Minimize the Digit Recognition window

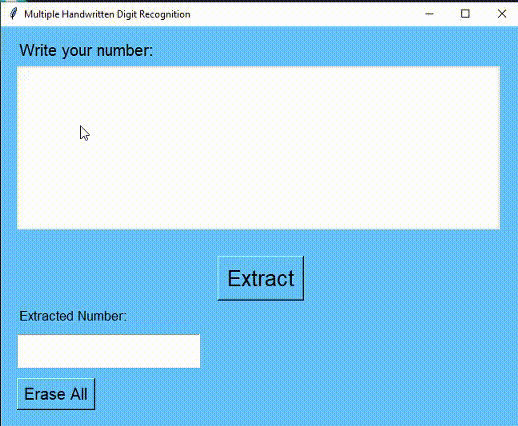click(x=429, y=14)
